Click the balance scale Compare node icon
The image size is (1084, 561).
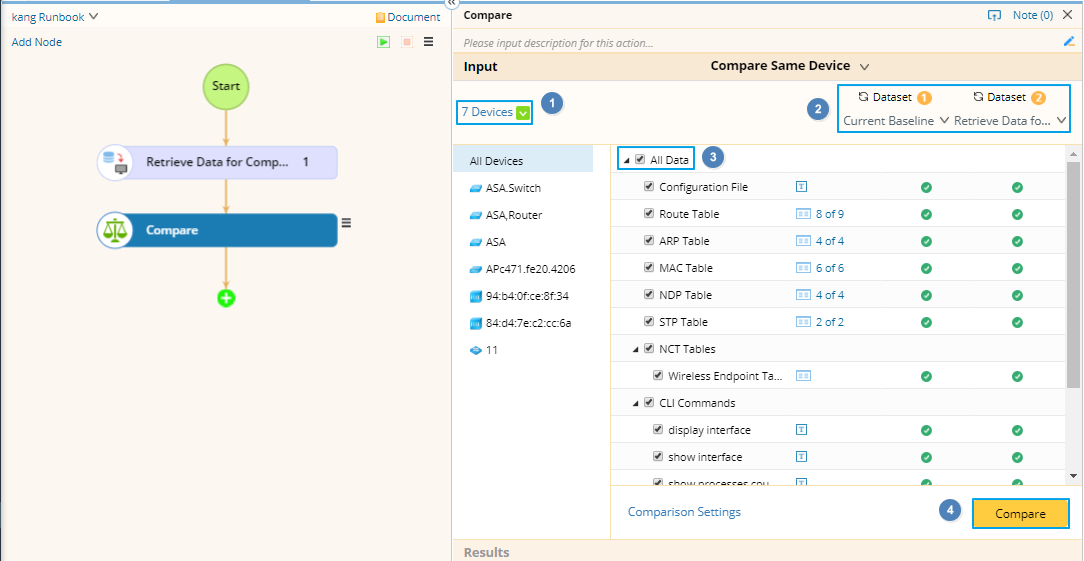click(115, 230)
